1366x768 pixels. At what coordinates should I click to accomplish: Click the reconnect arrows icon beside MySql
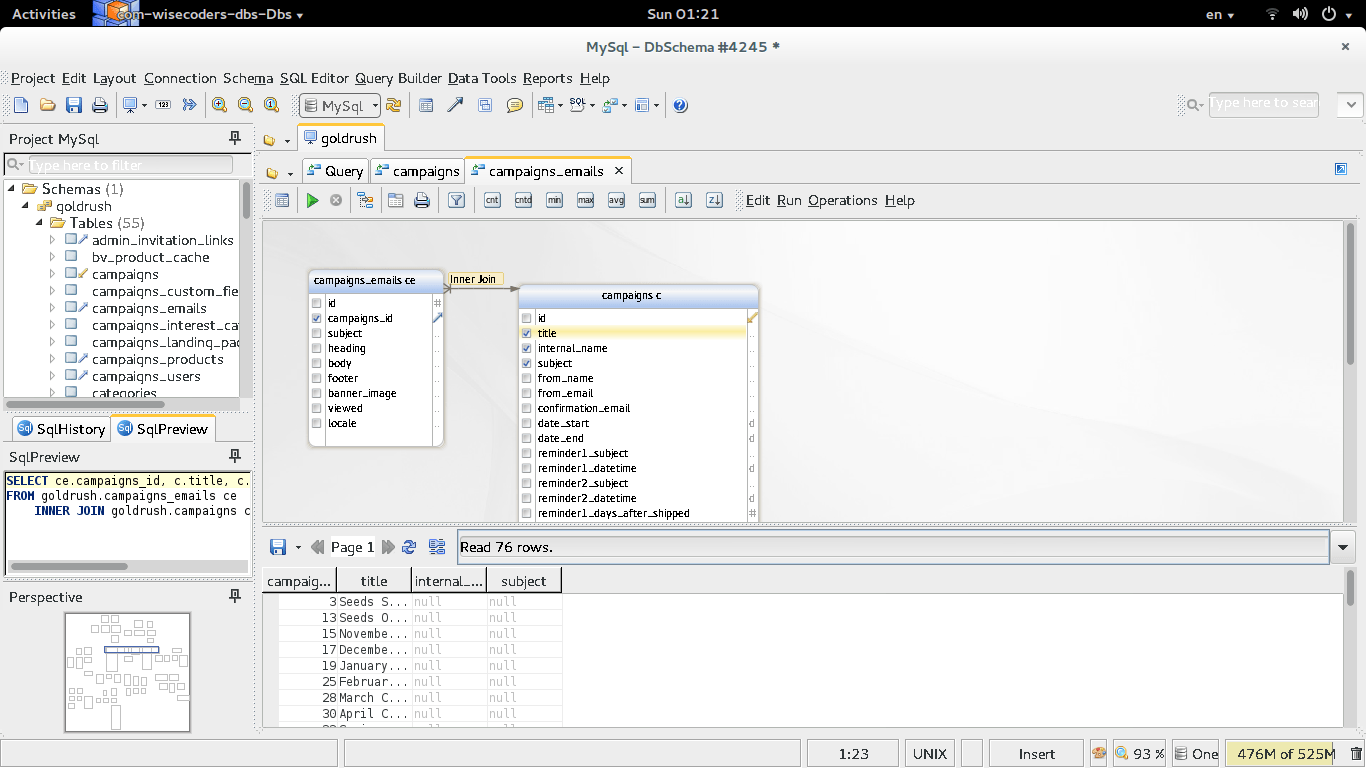393,105
